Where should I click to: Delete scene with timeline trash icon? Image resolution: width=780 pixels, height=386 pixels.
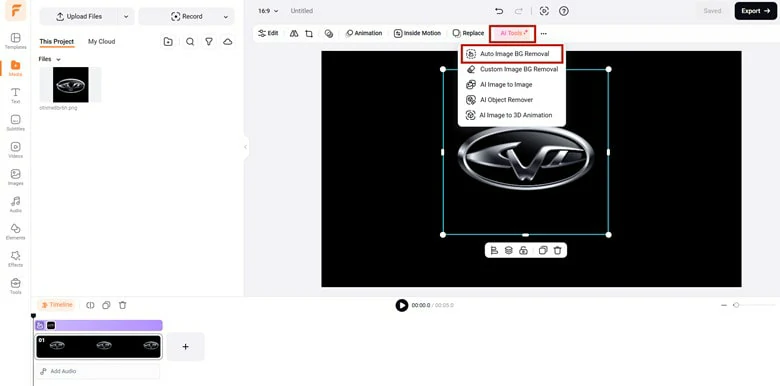coord(123,305)
